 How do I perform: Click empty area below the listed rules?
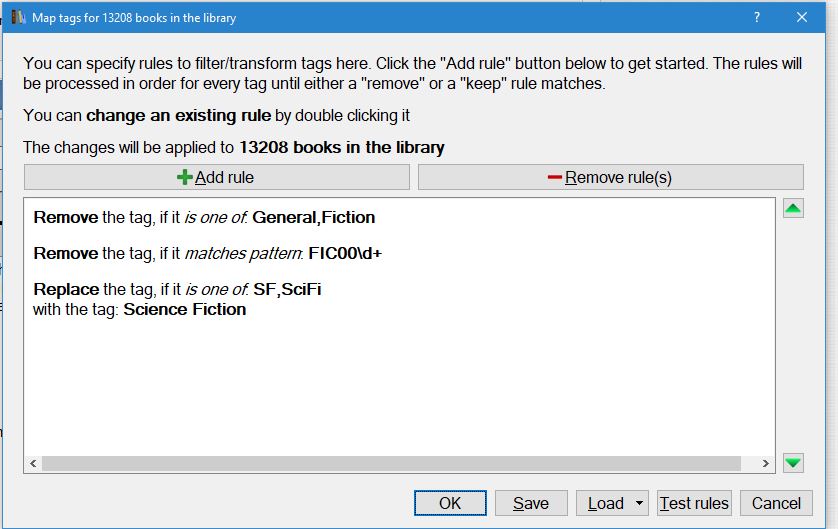point(400,390)
